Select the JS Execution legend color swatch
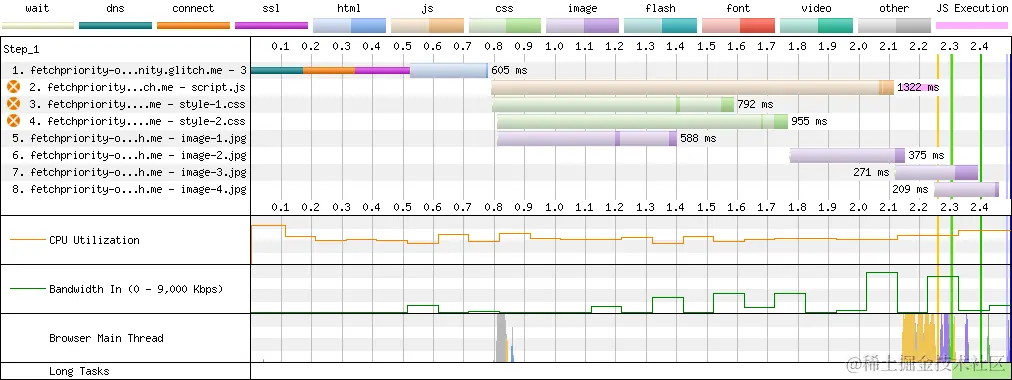The image size is (1012, 380). coord(972,26)
